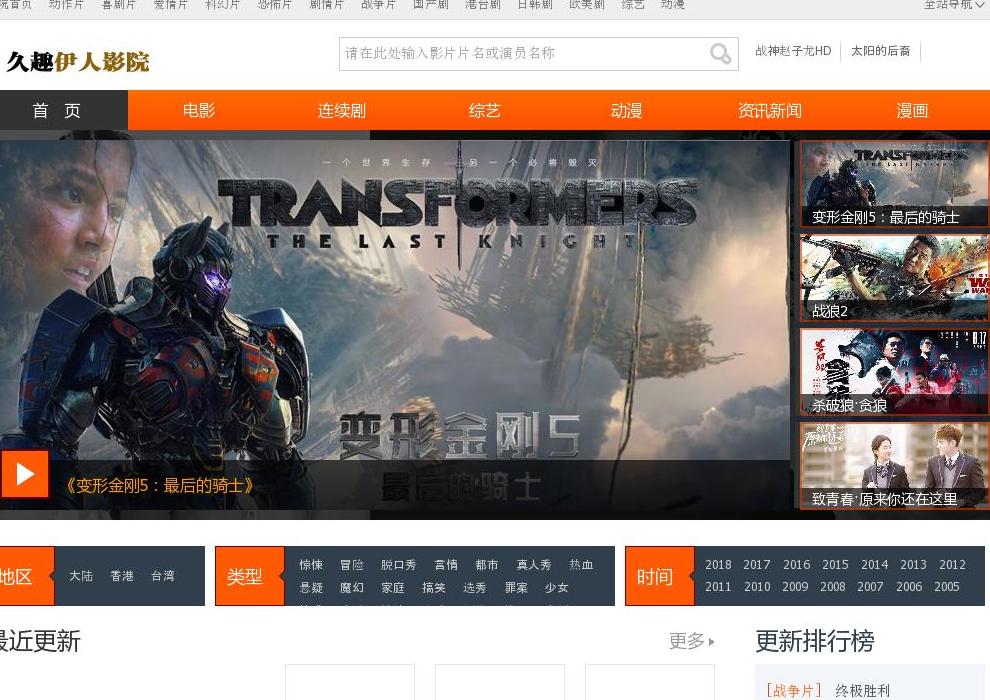Click the [战争片] ranking category tag

(794, 691)
